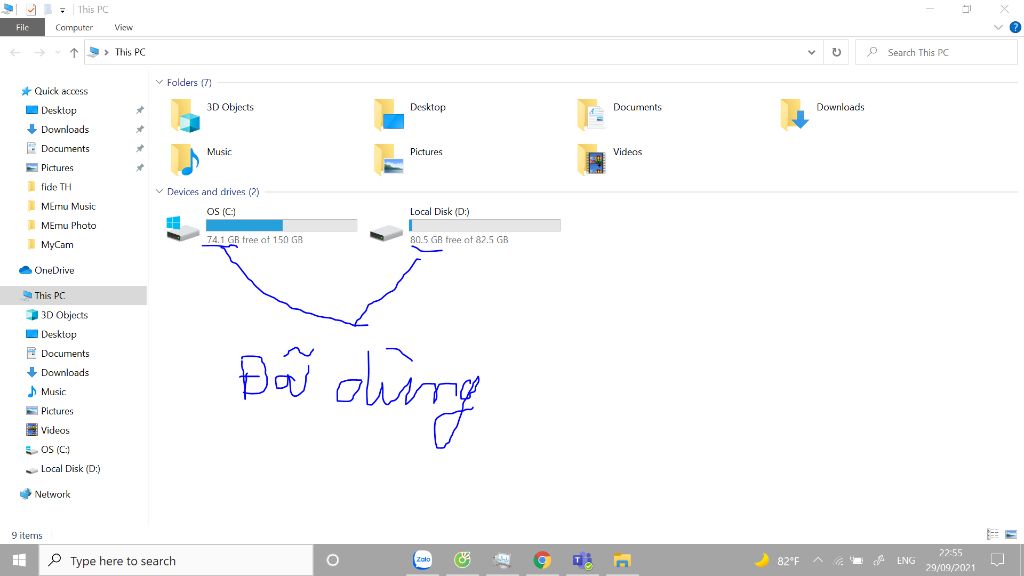
Task: Open MEmu Photo in Quick access
Action: (x=69, y=225)
